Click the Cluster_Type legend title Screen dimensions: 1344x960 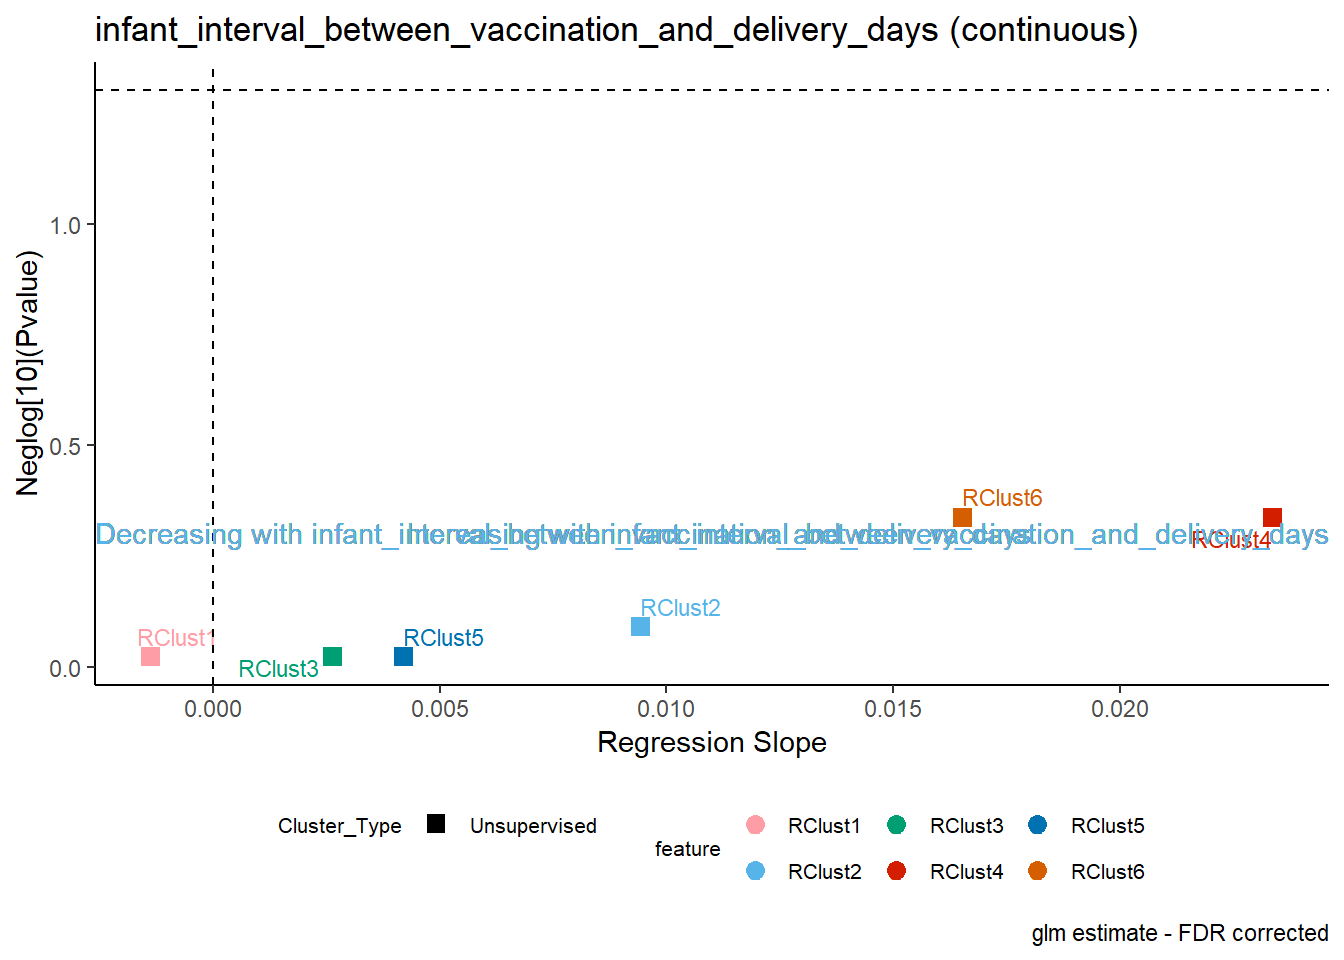(x=340, y=826)
